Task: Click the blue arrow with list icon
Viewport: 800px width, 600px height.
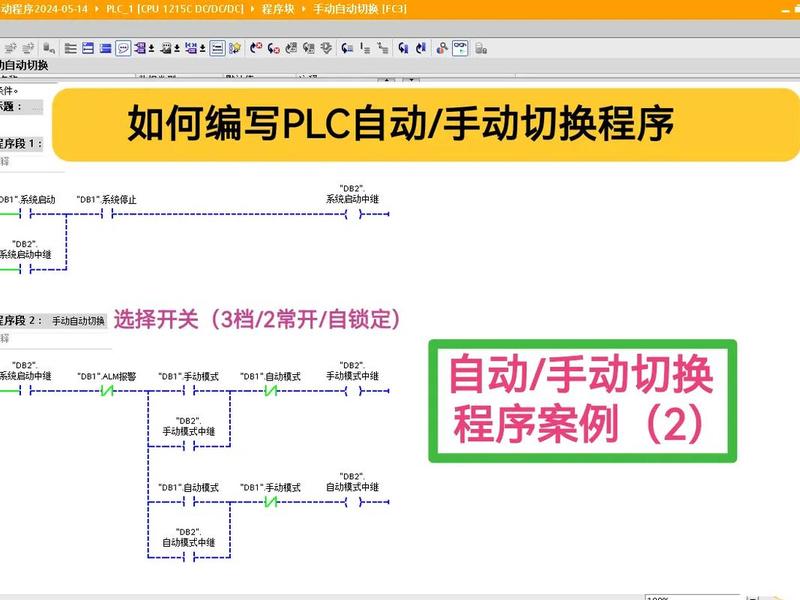Action: [x=347, y=48]
